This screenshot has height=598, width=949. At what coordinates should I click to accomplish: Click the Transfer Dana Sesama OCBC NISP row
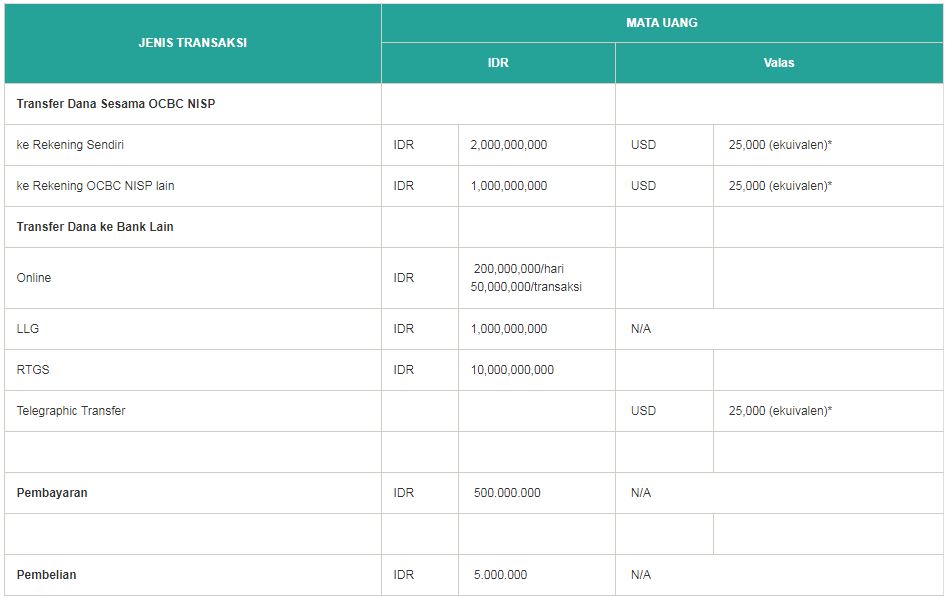(117, 103)
